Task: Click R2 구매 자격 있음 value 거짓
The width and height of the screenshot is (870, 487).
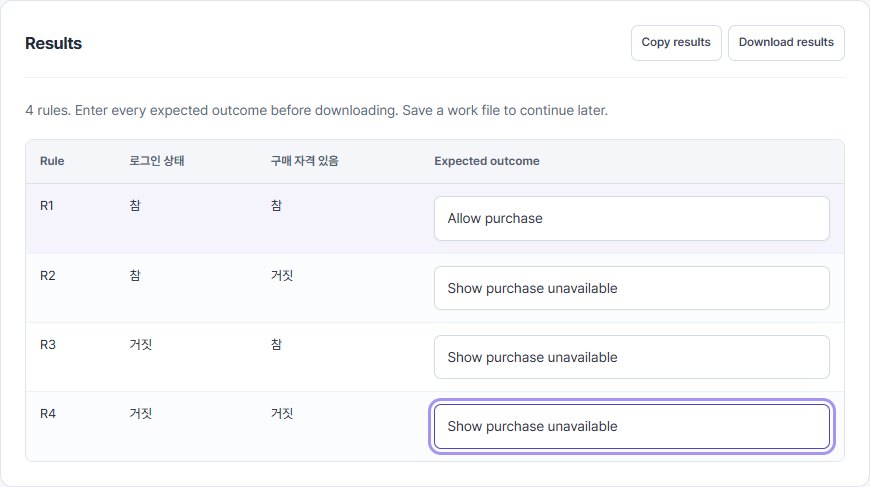Action: tap(282, 276)
